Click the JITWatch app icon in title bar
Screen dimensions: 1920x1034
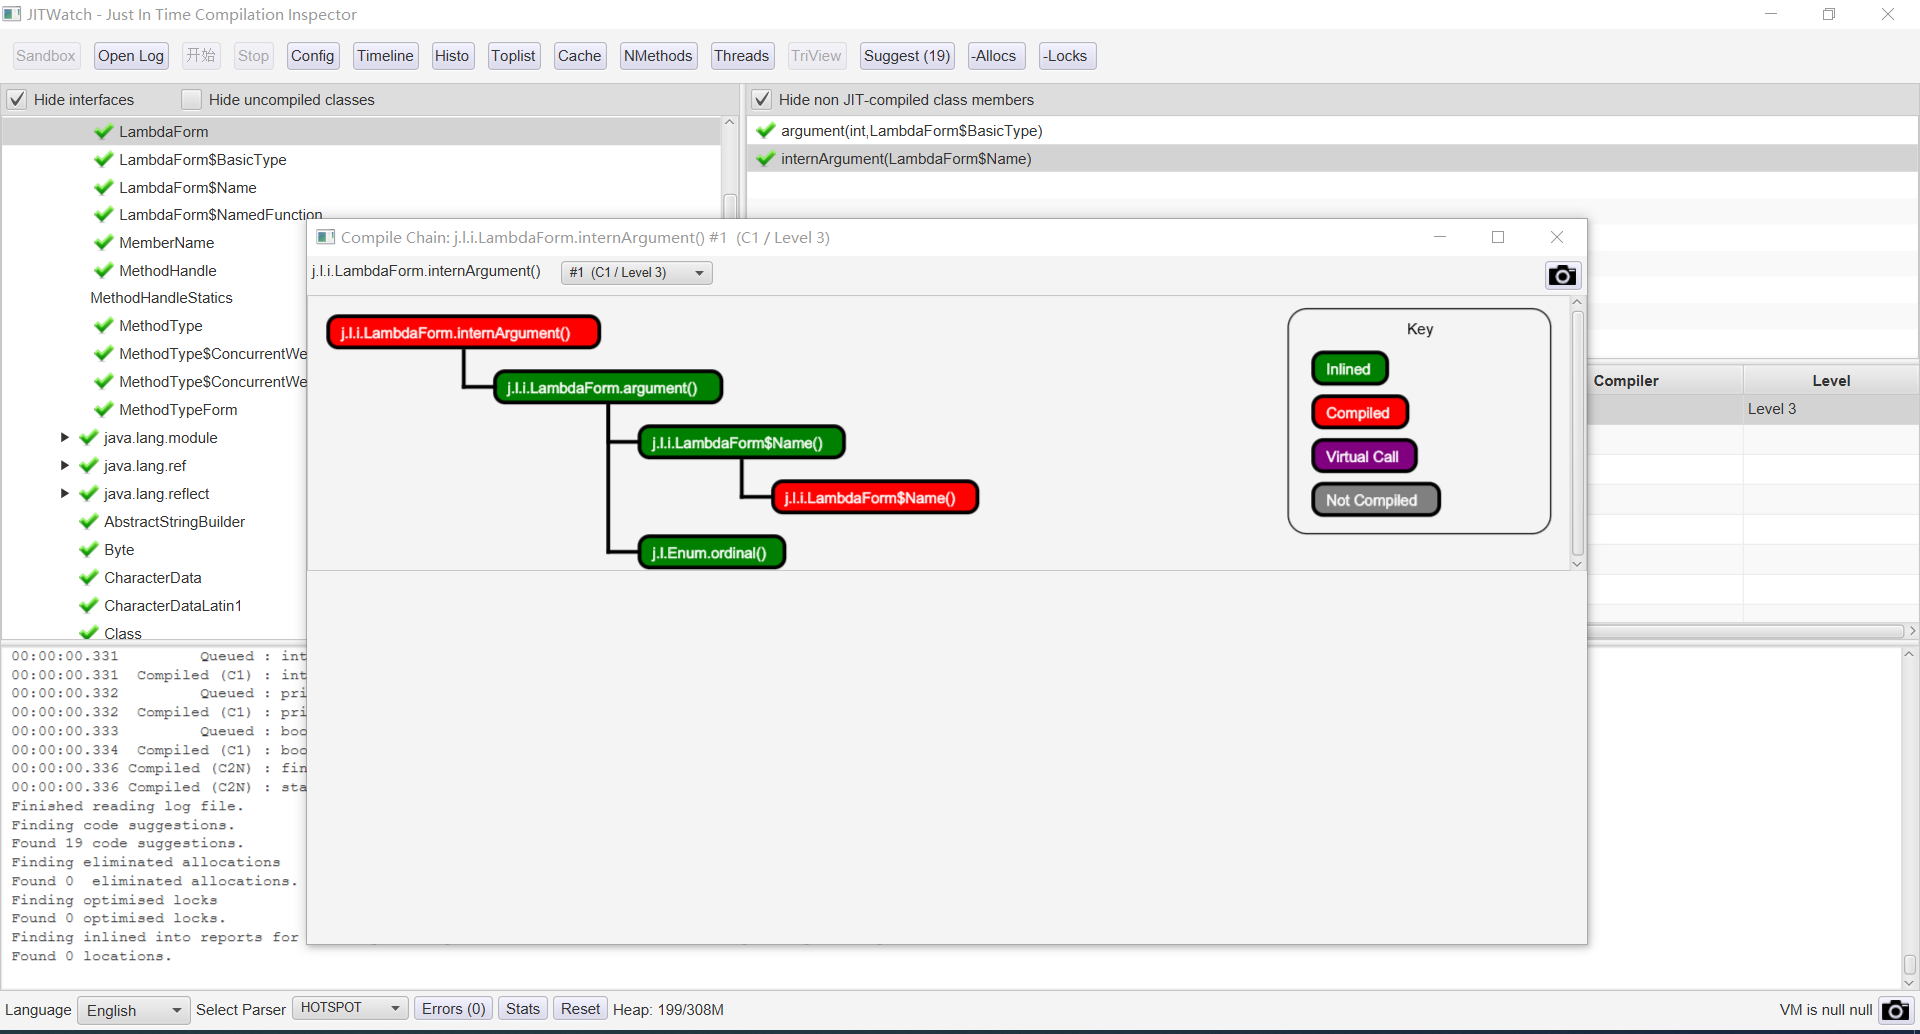pos(12,14)
